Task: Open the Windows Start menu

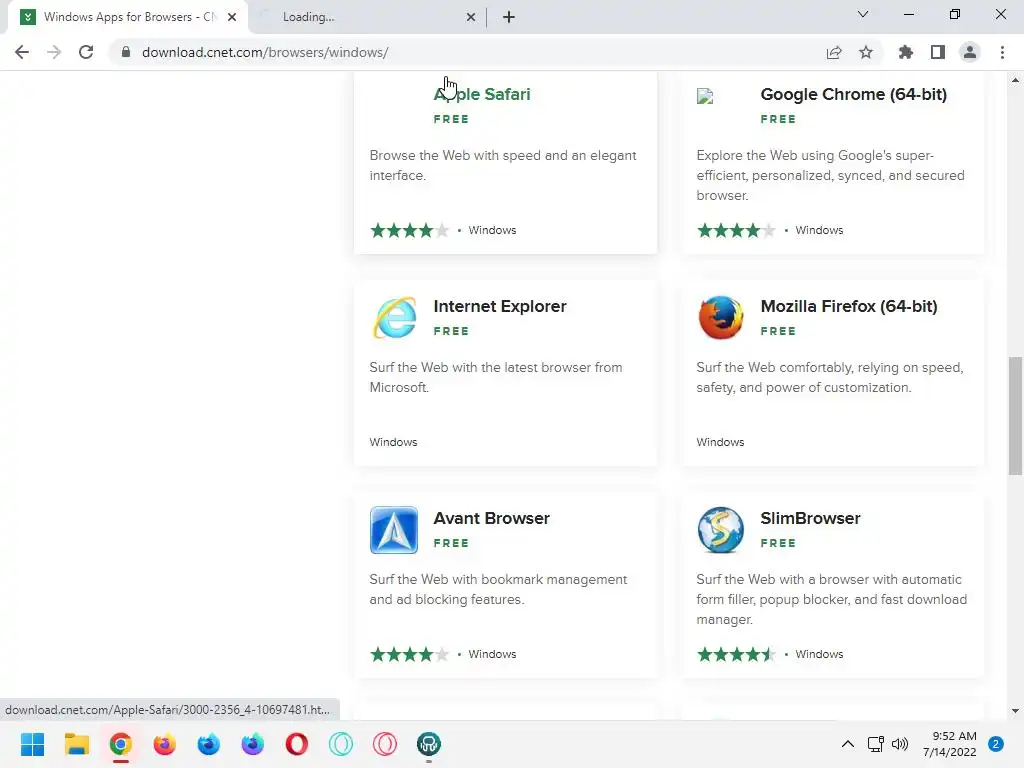Action: point(33,744)
